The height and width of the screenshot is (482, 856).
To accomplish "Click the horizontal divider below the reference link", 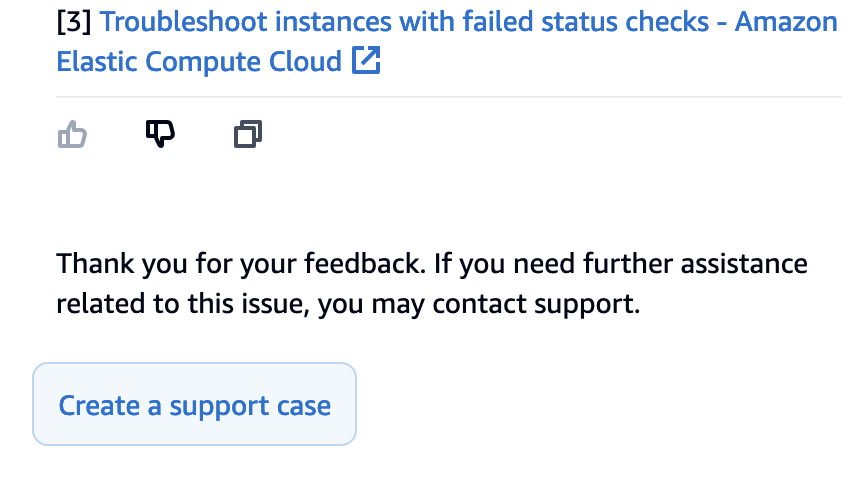I will tap(448, 97).
